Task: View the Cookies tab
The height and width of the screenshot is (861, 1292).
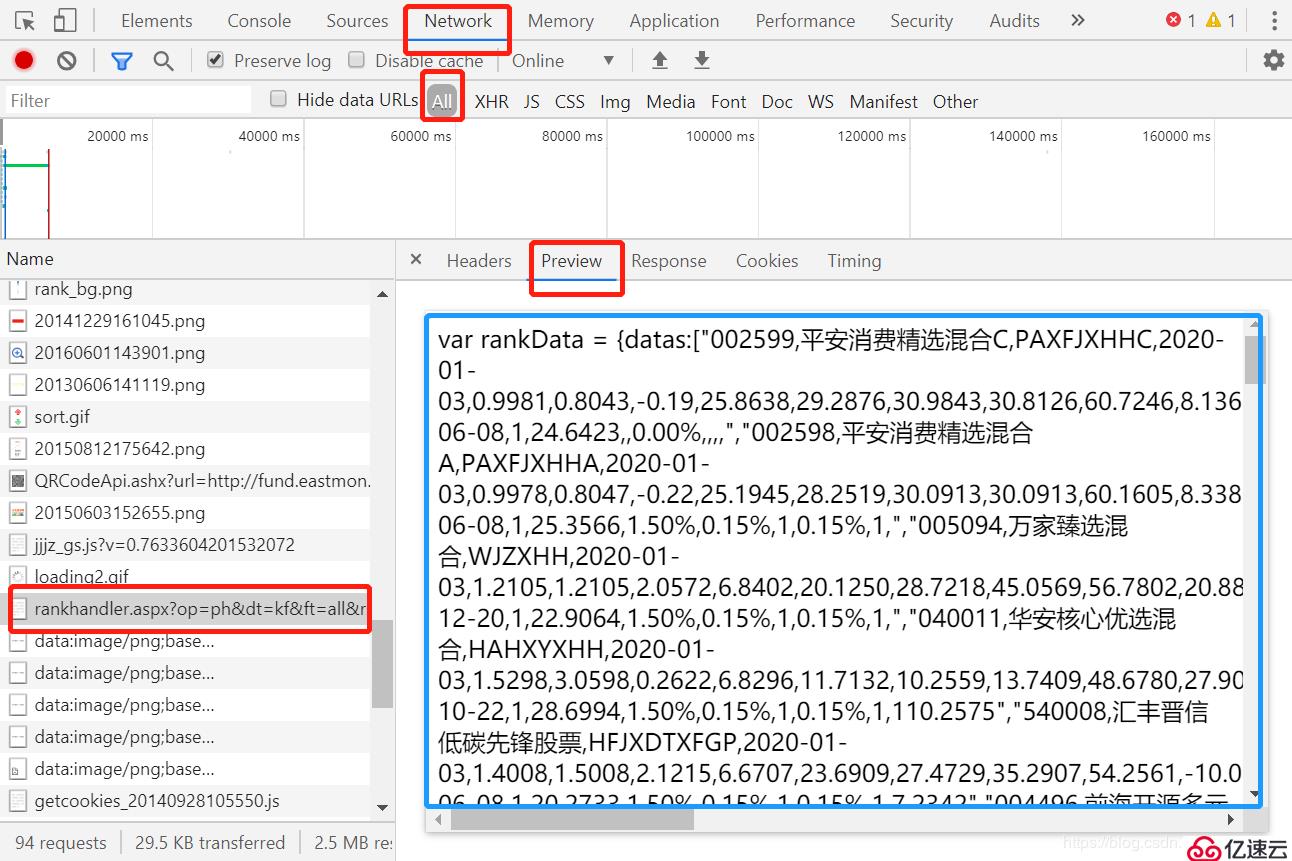Action: 767,261
